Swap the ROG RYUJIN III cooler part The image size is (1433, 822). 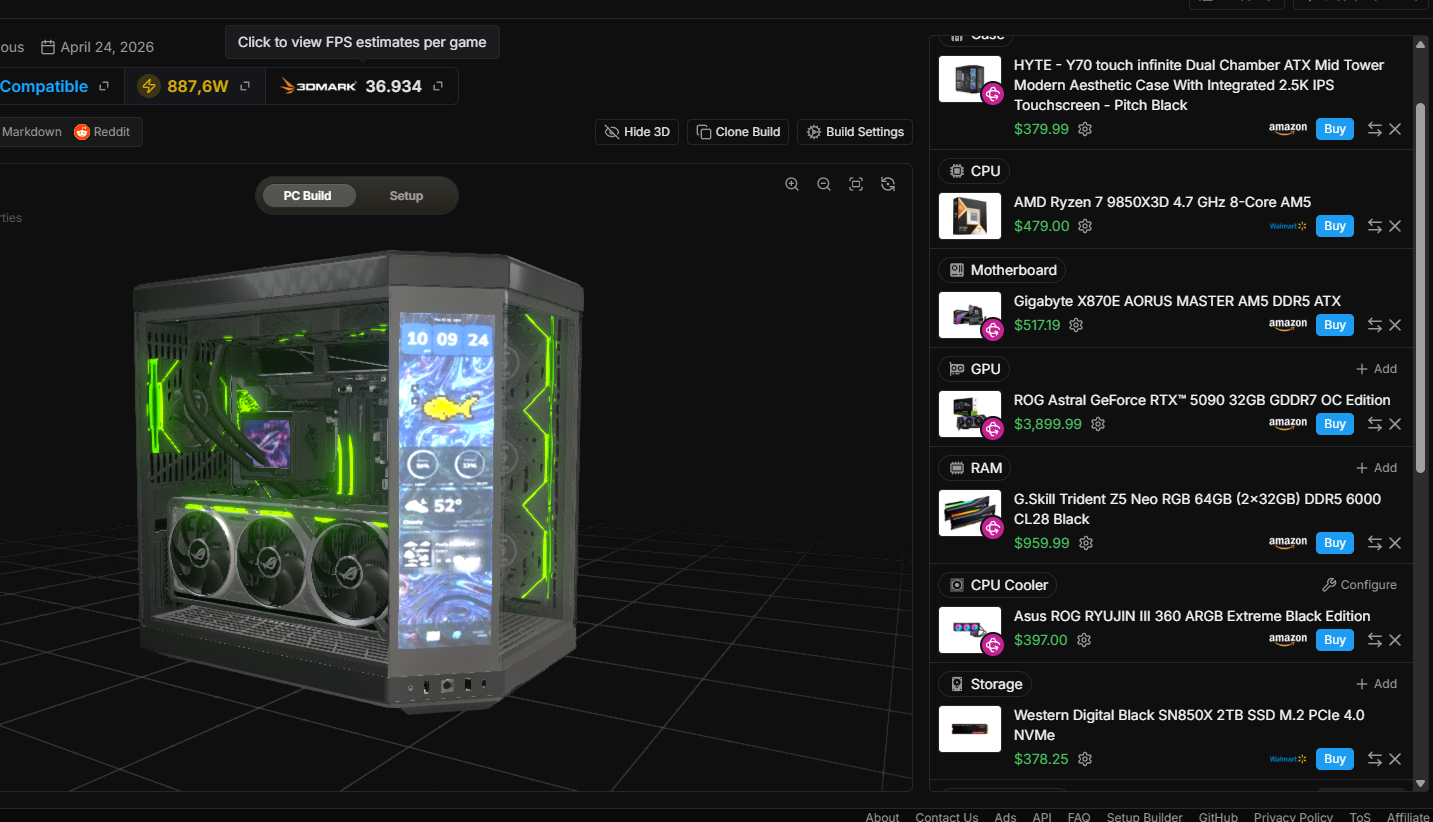pyautogui.click(x=1375, y=640)
